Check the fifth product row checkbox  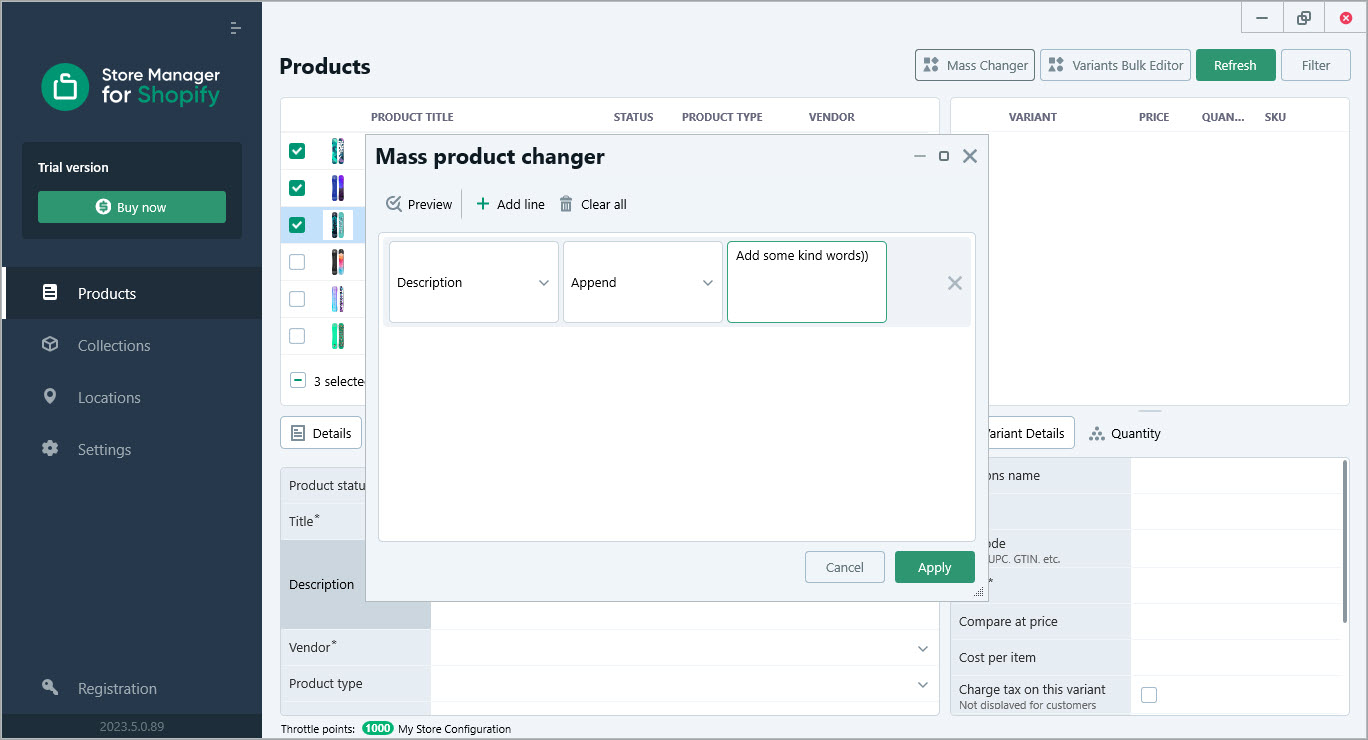point(297,299)
